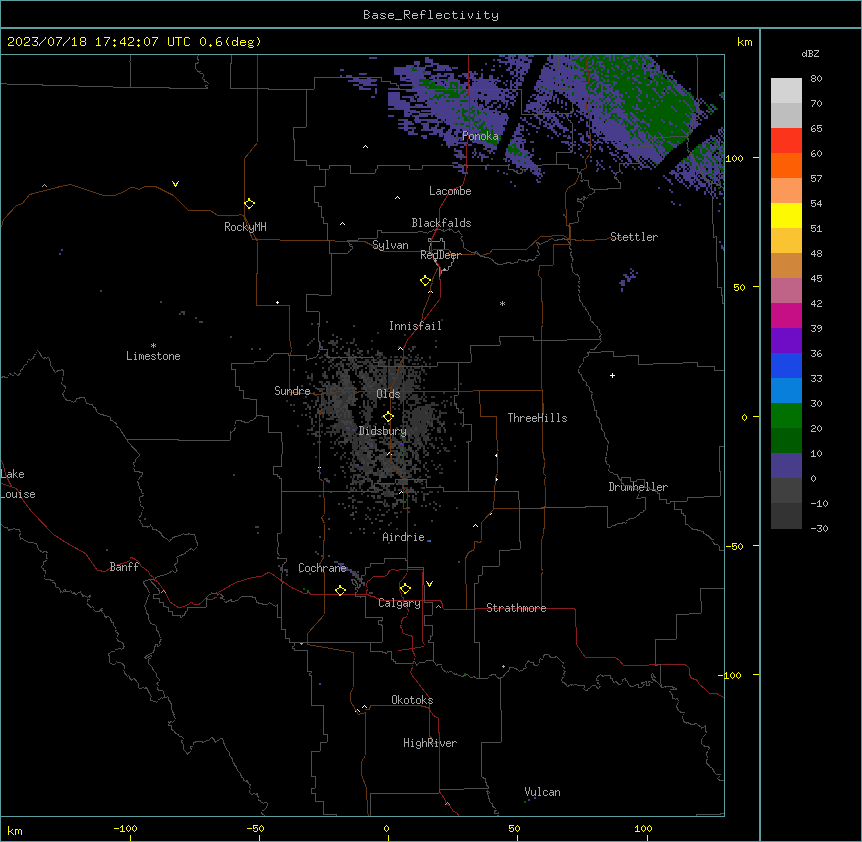Click the 0.6(deg) elevation angle text
862x842 pixels.
point(230,42)
